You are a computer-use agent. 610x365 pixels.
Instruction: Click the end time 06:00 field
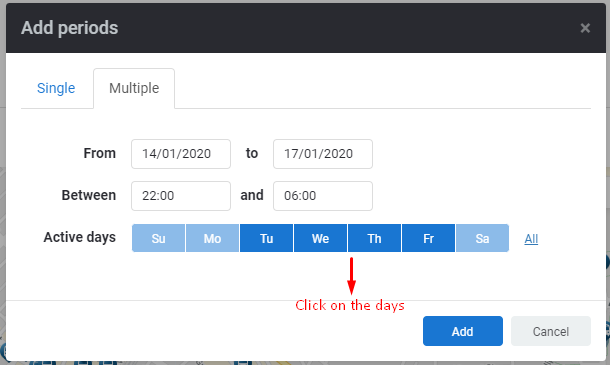click(323, 196)
